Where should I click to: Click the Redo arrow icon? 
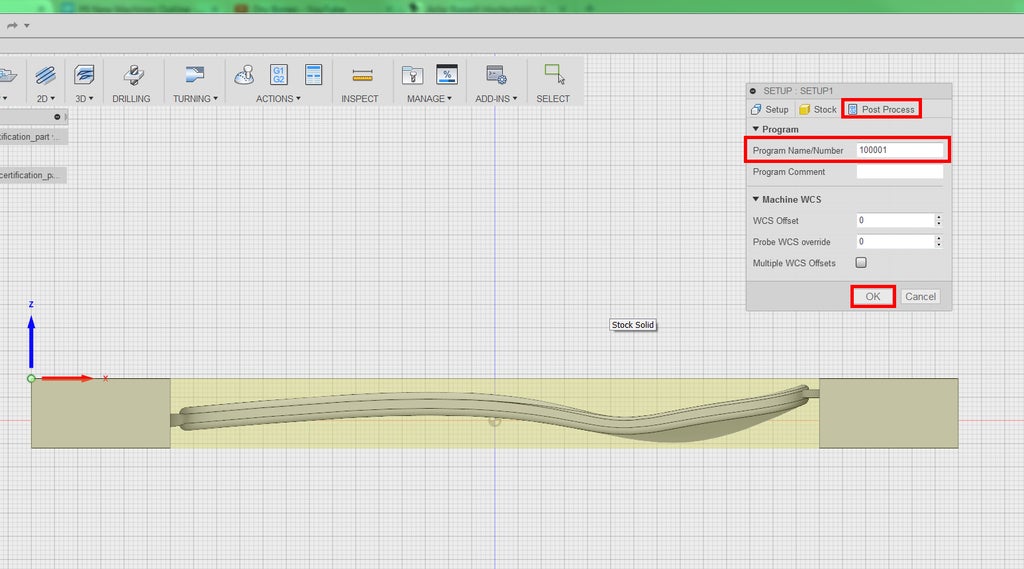click(x=12, y=25)
